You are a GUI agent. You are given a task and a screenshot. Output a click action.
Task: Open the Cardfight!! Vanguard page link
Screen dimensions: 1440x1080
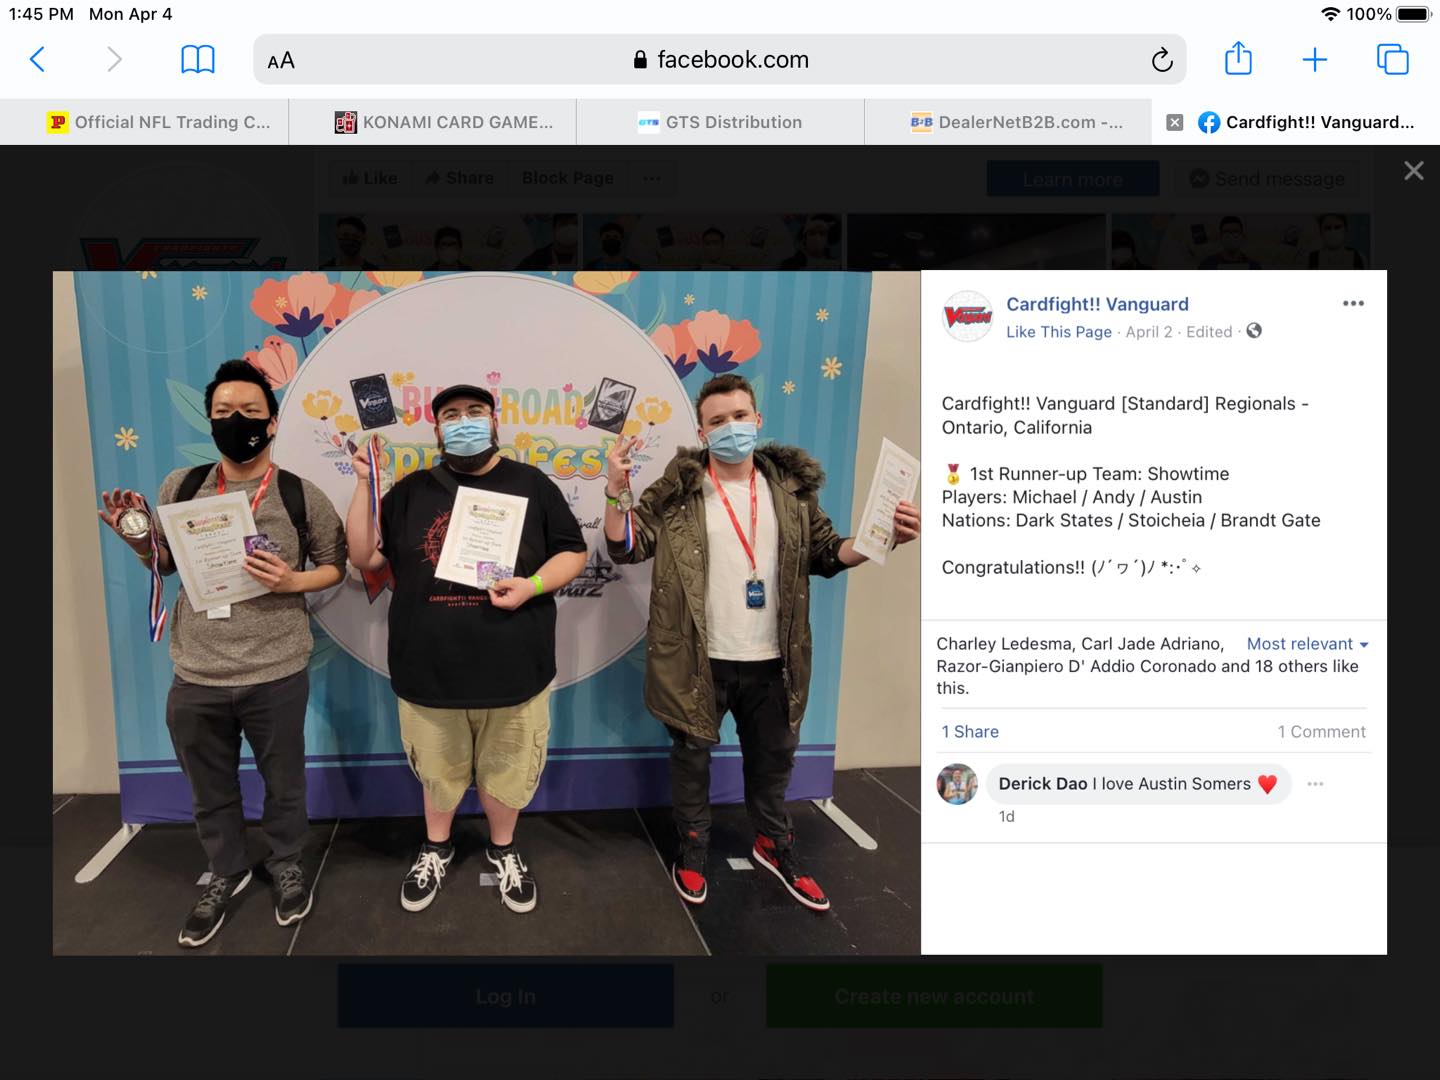tap(1097, 304)
